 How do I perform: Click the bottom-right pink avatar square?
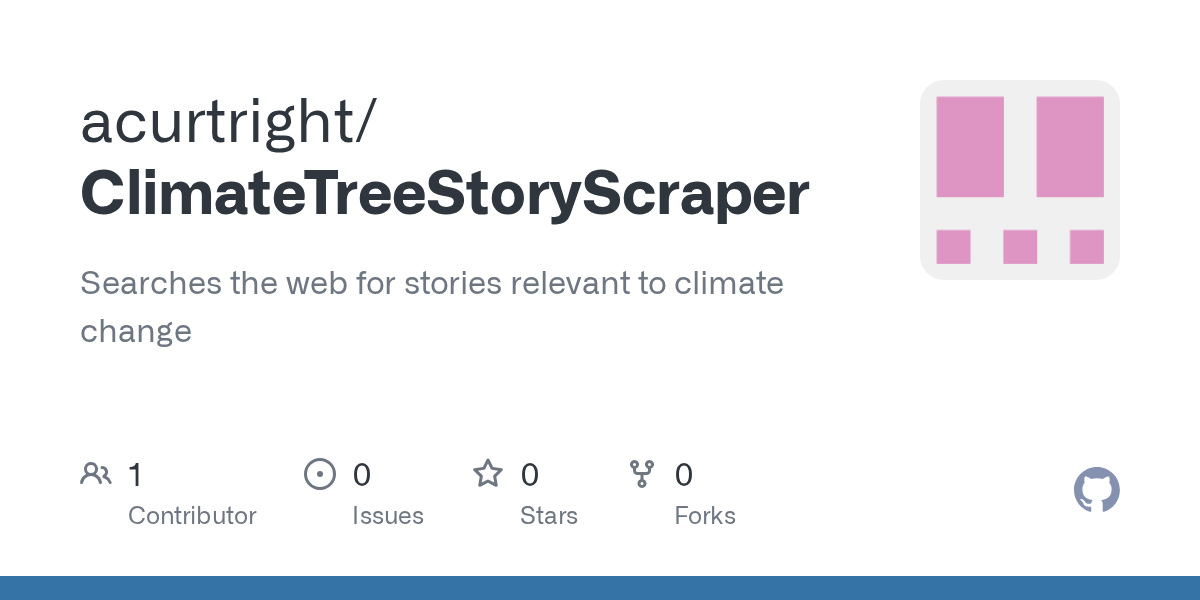tap(1086, 247)
